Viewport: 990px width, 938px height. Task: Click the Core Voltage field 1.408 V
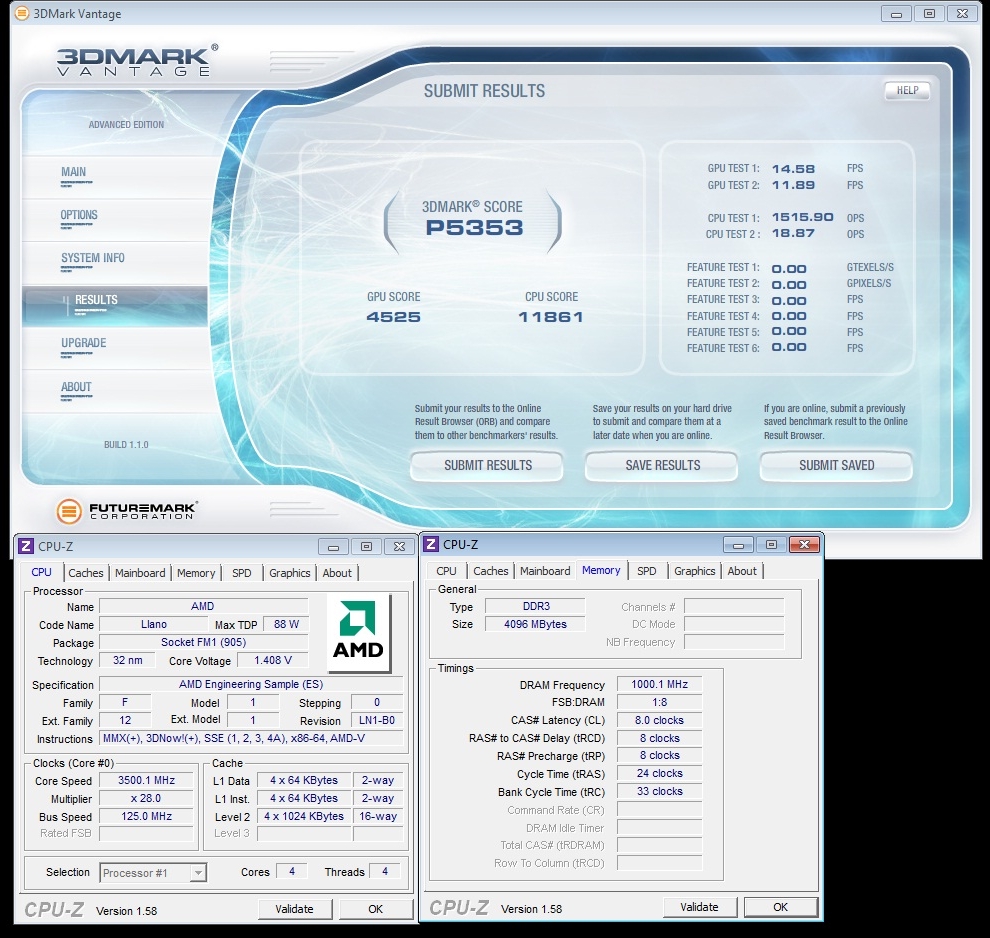pyautogui.click(x=273, y=660)
